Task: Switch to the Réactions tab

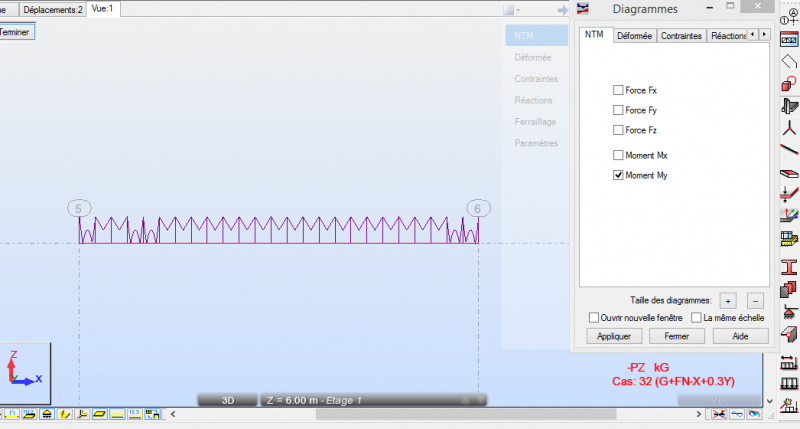Action: 728,36
